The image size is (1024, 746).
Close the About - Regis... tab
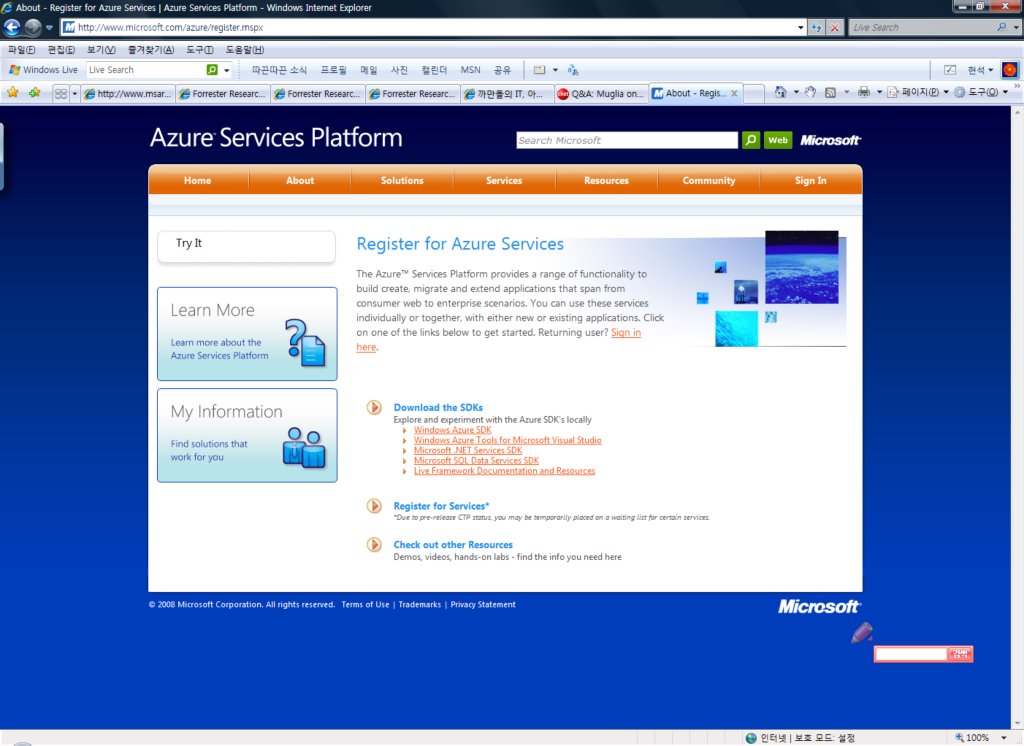tap(735, 93)
